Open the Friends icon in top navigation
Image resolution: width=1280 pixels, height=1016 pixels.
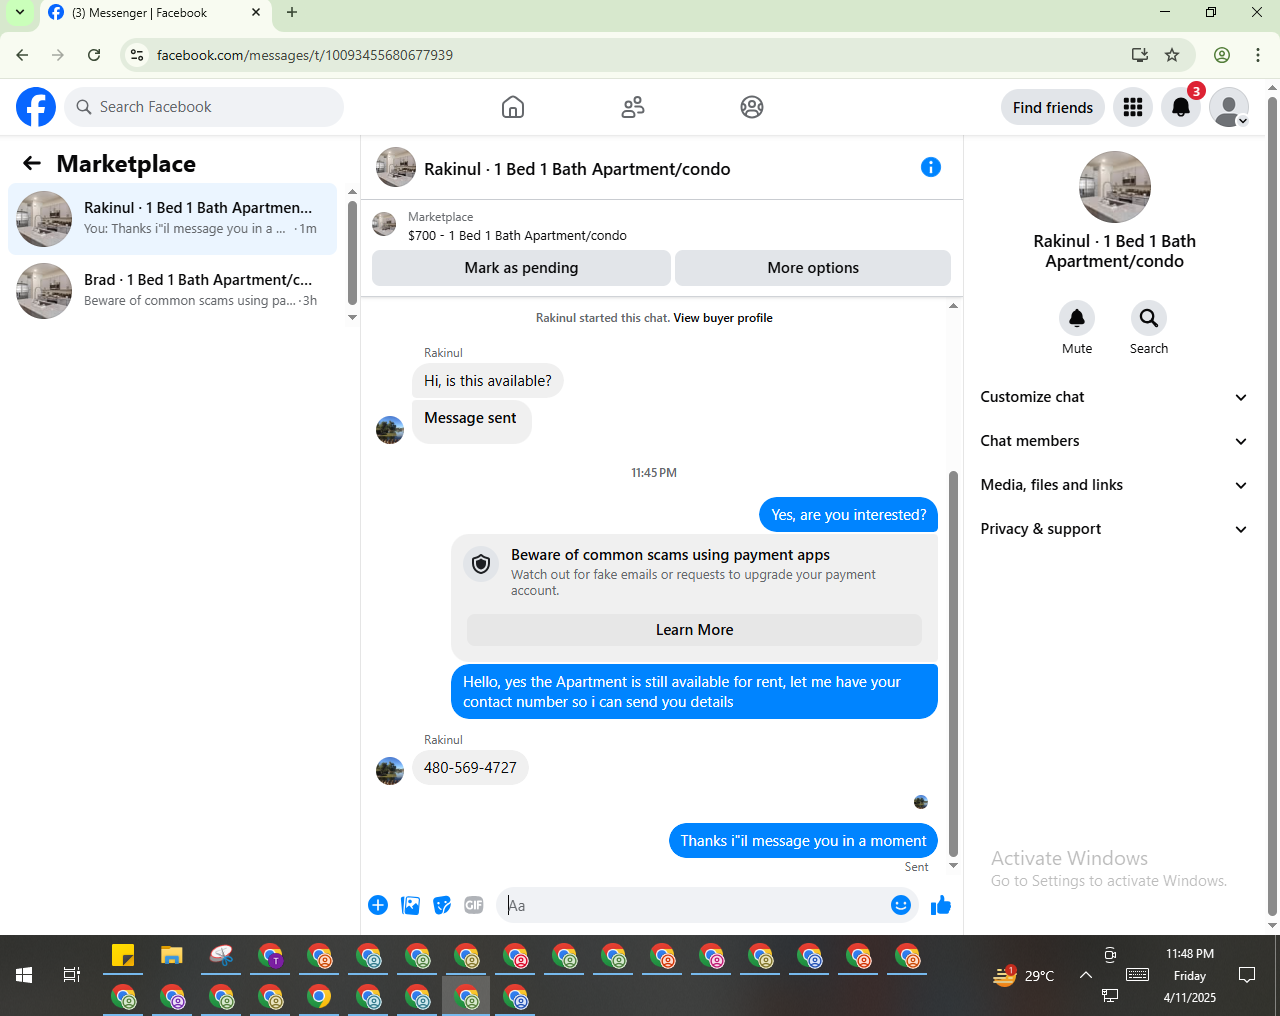click(x=633, y=107)
